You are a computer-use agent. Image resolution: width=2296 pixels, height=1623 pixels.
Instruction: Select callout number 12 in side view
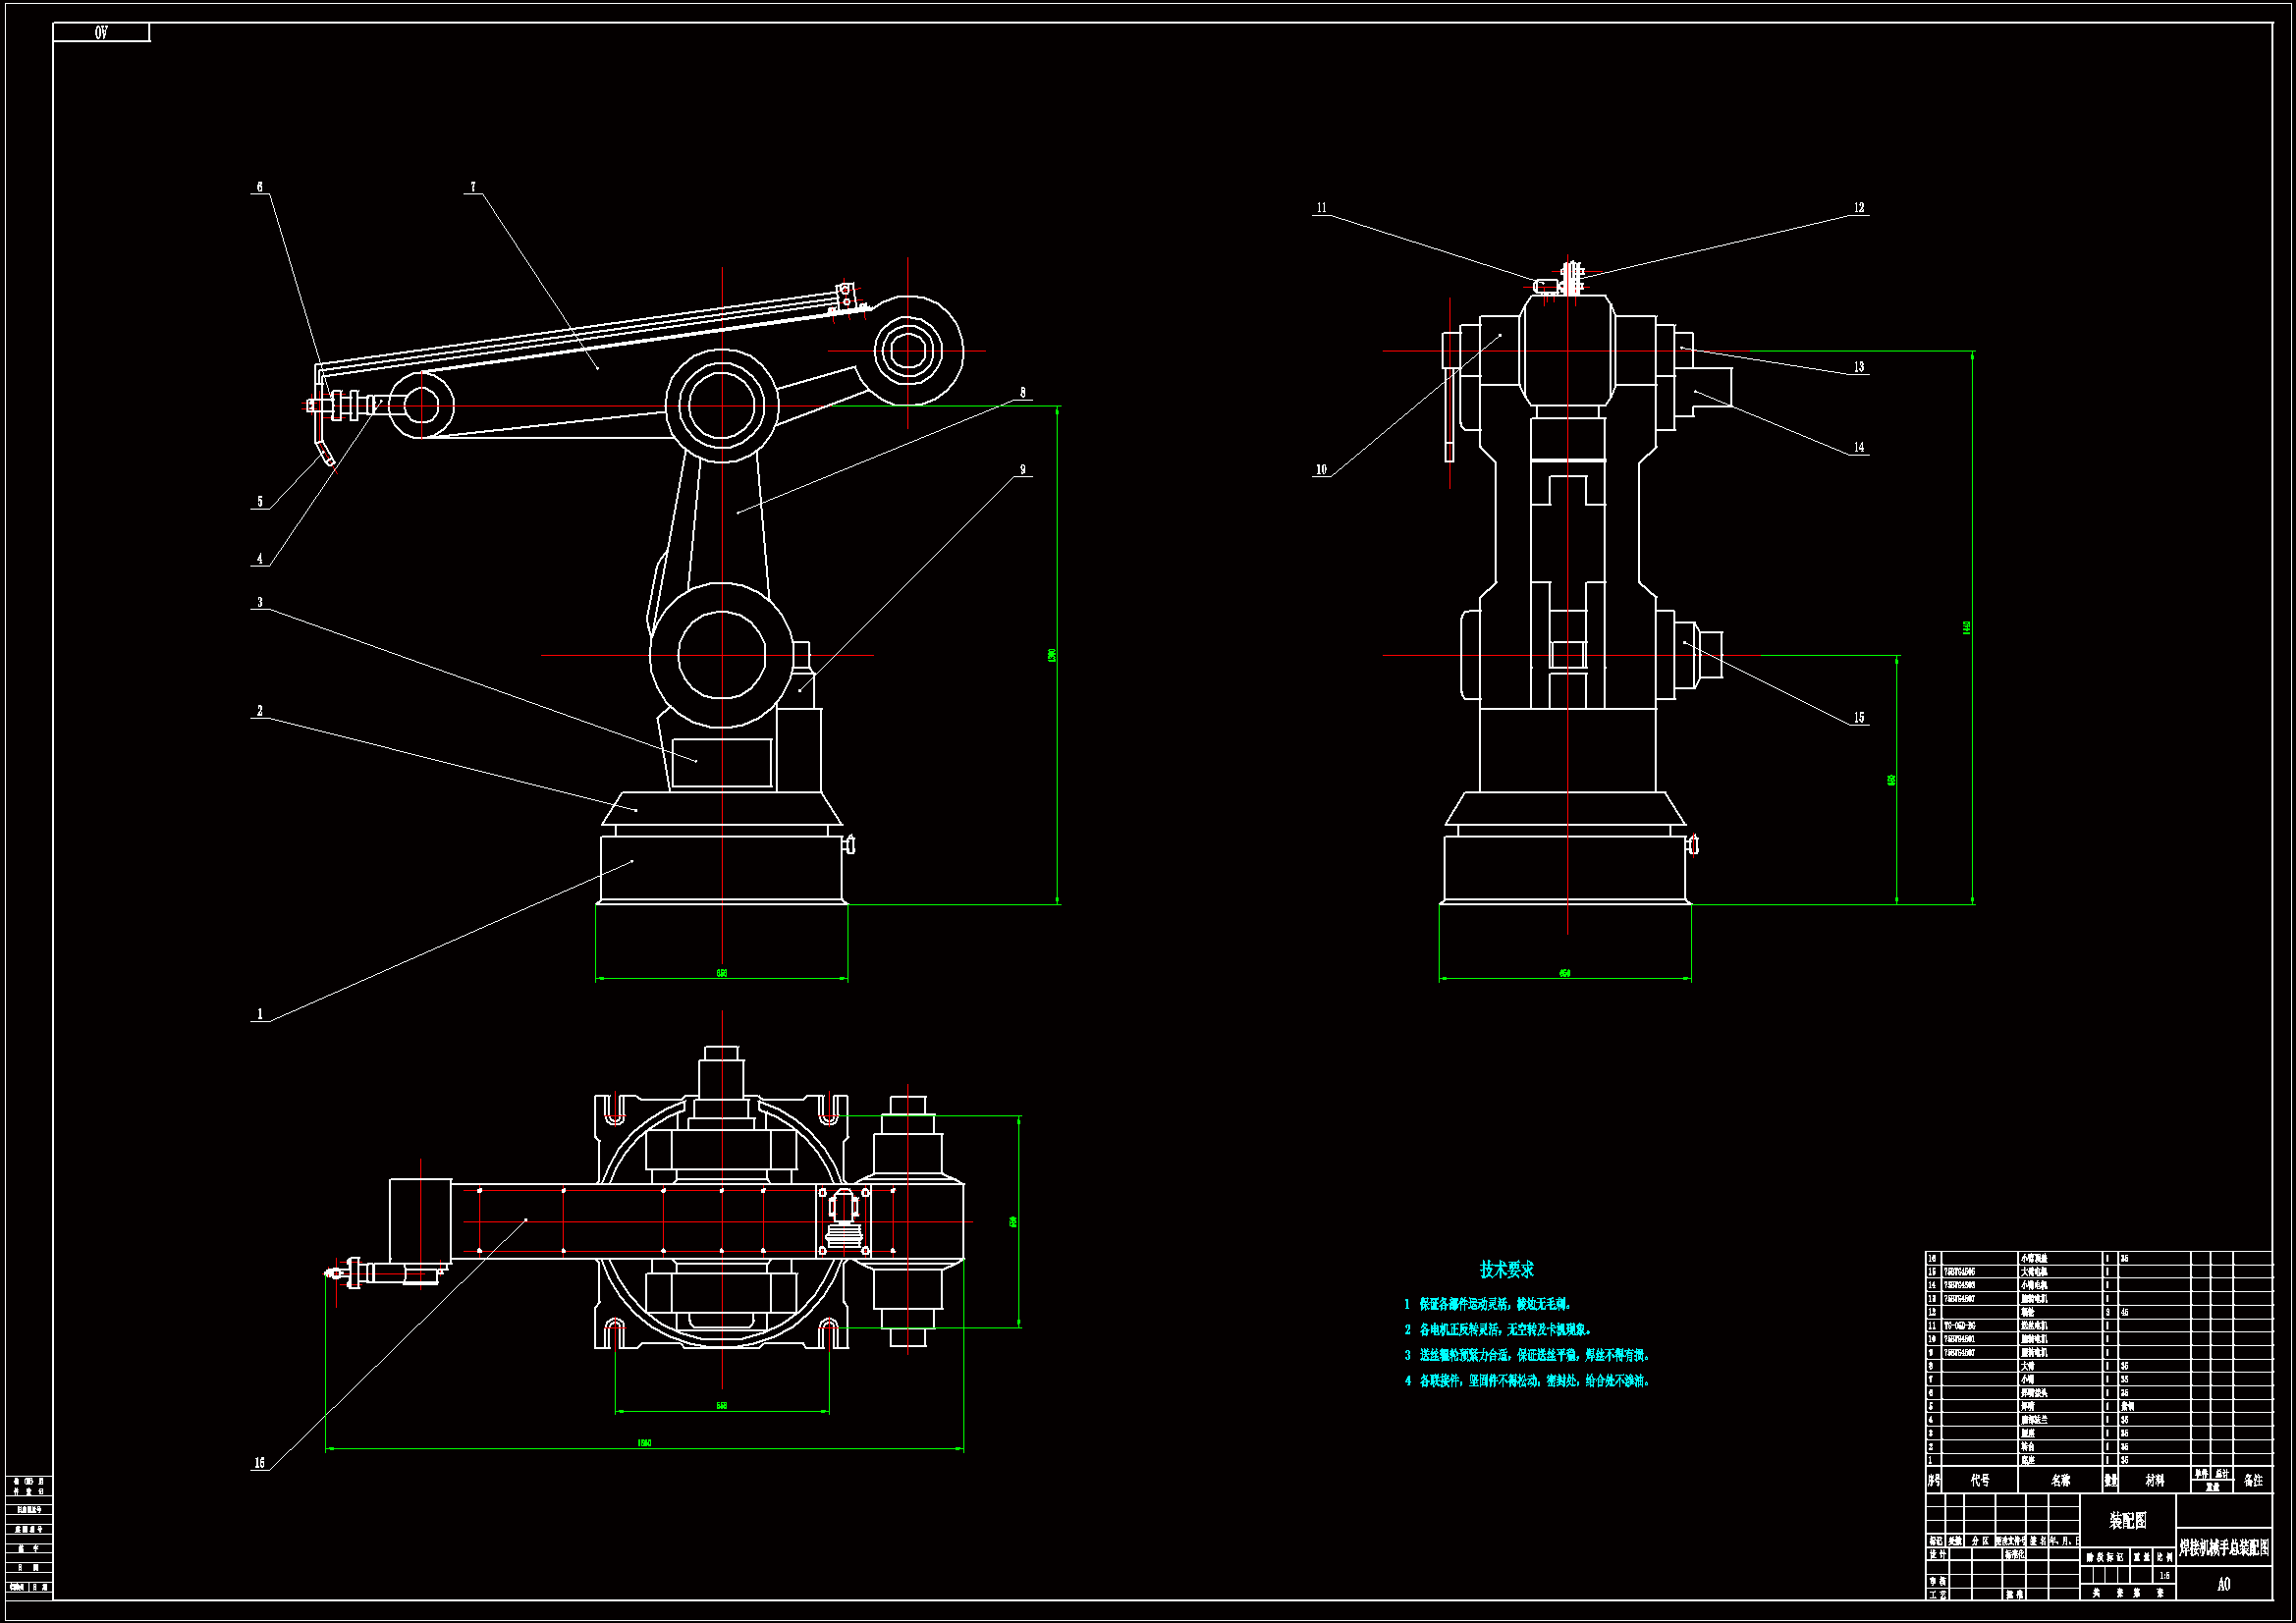tap(1859, 208)
